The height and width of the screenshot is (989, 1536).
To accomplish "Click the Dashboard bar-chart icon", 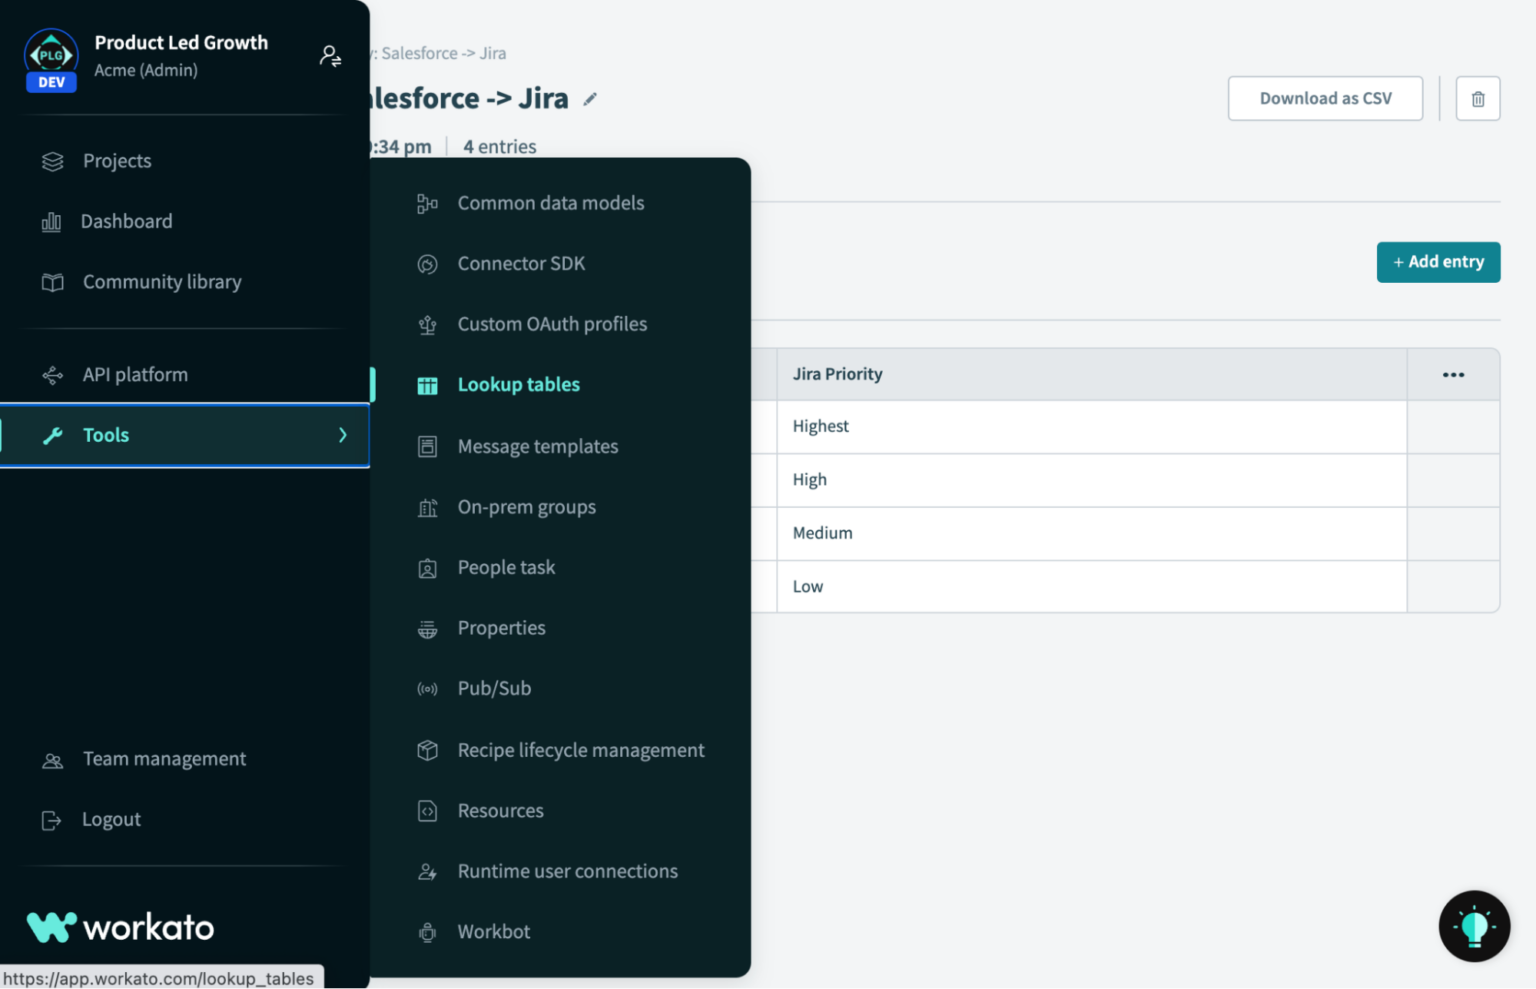I will (x=51, y=221).
